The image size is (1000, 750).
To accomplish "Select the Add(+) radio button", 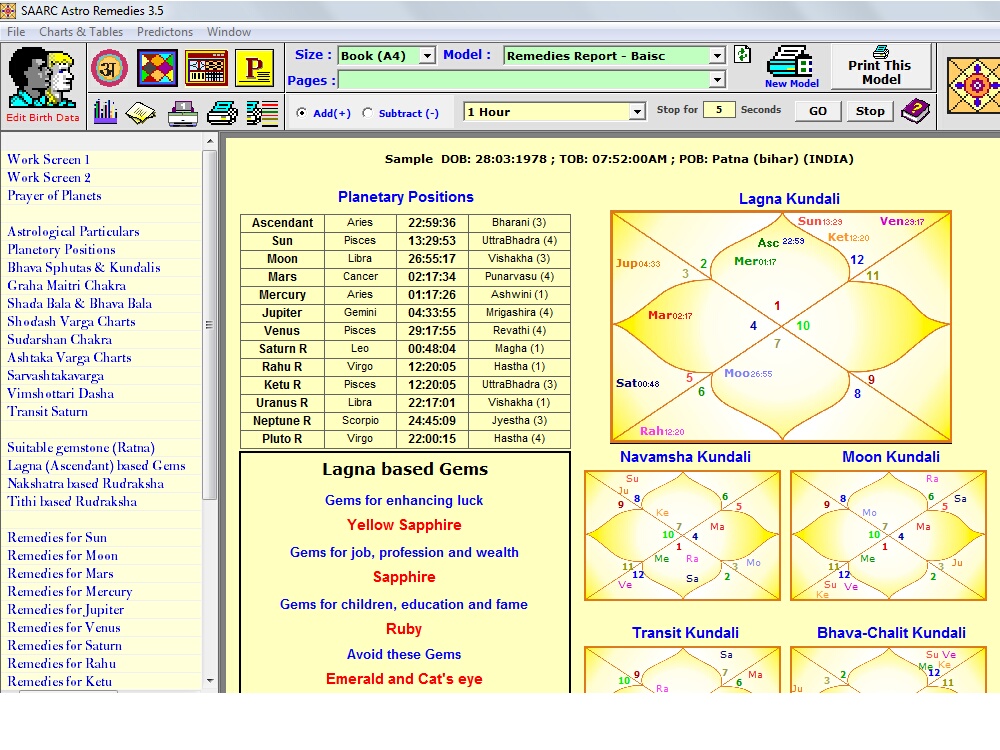I will point(302,113).
